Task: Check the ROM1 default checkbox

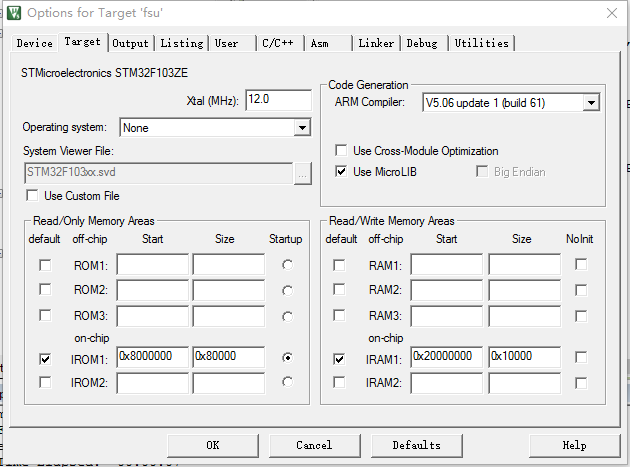Action: pyautogui.click(x=45, y=265)
